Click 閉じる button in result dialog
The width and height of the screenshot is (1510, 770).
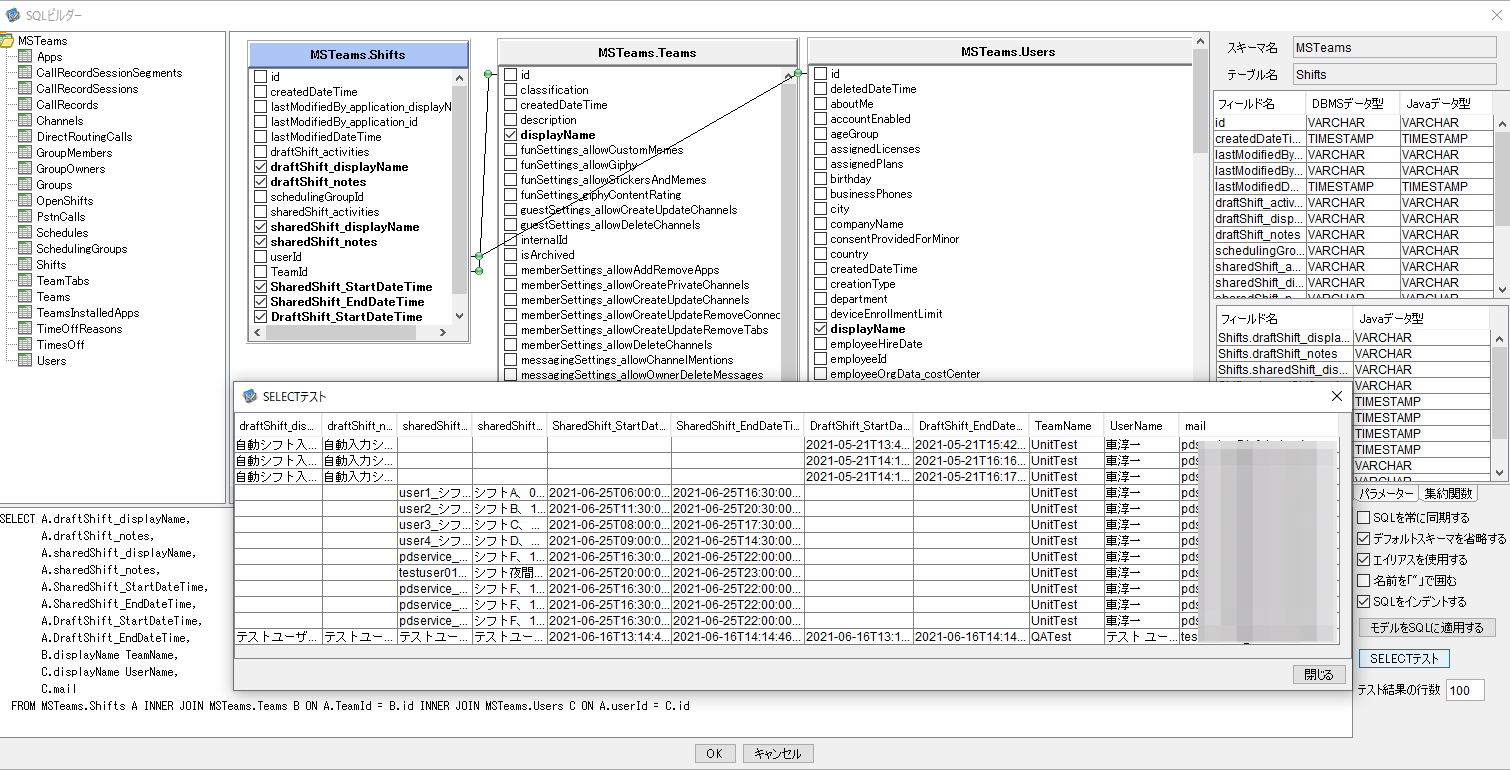click(x=1318, y=675)
